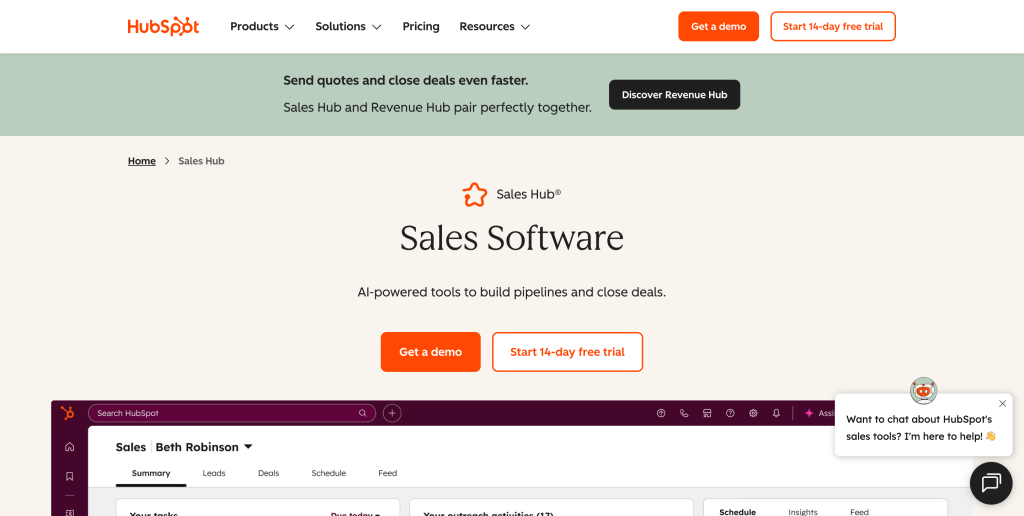Select the Schedule tab next to Deals
Viewport: 1024px width, 516px height.
(x=328, y=474)
